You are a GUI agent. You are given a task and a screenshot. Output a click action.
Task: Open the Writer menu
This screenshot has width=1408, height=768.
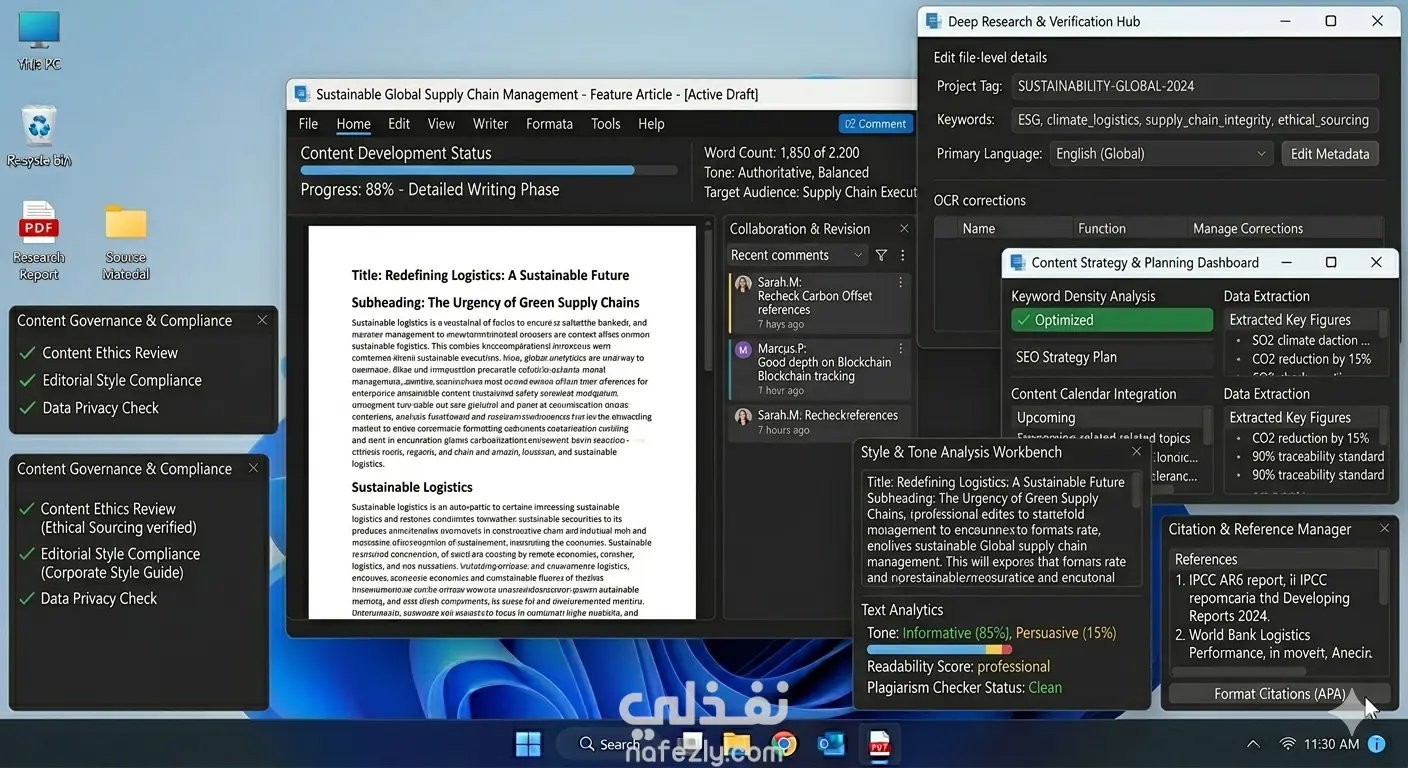[x=490, y=124]
